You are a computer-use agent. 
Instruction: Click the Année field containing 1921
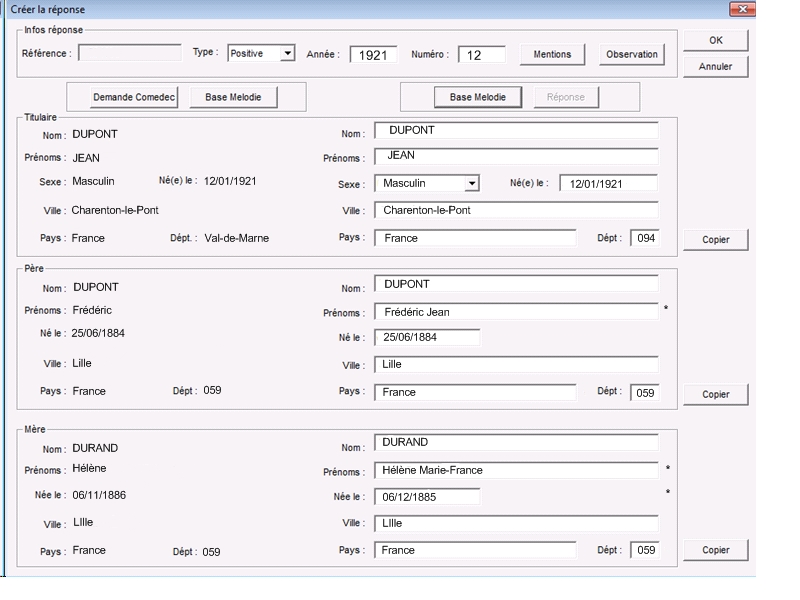pos(373,55)
